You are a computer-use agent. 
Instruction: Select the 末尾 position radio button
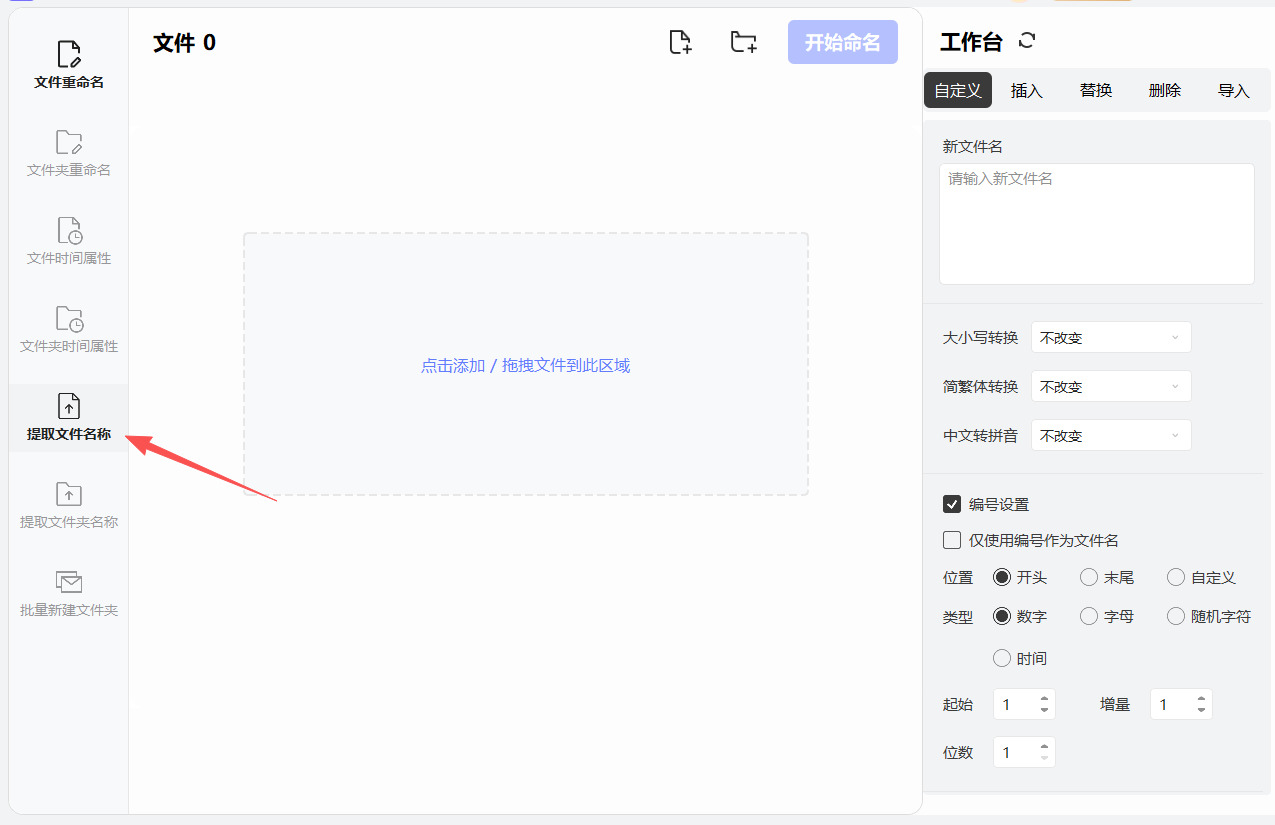[x=1089, y=577]
